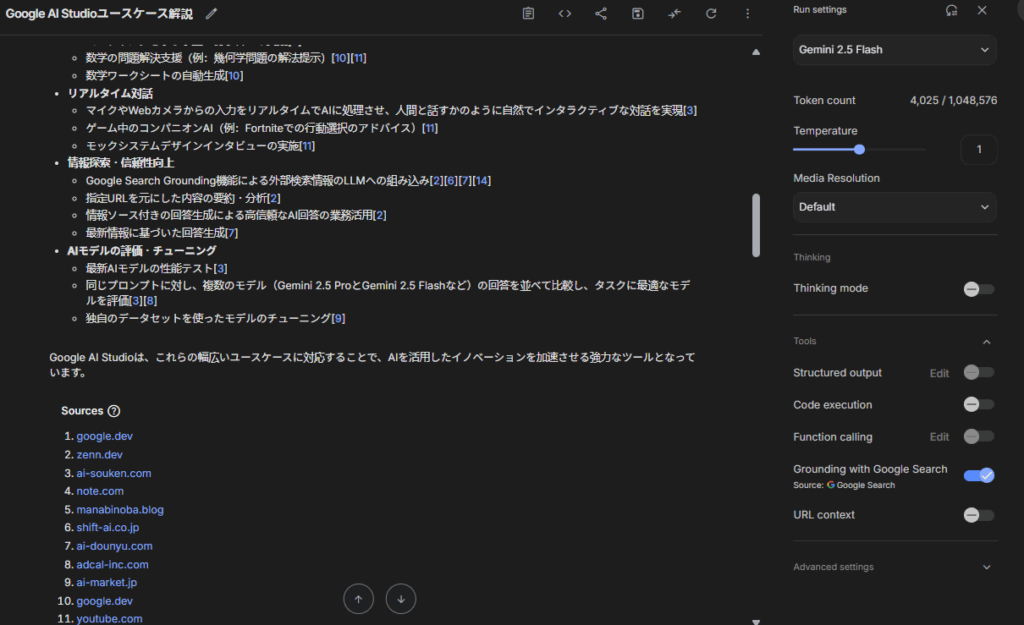Click the temperature slider handle
1024x625 pixels.
point(859,150)
